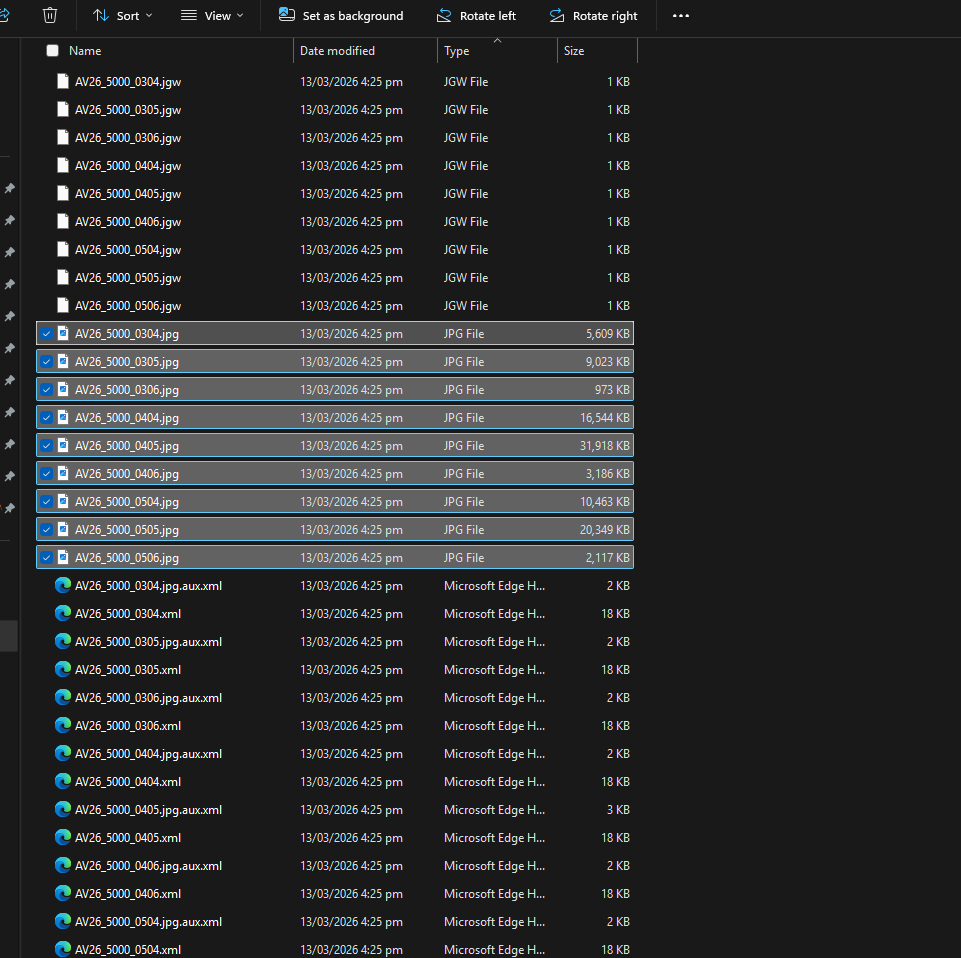Image resolution: width=961 pixels, height=958 pixels.
Task: Sort by the Size column header
Action: tap(574, 51)
